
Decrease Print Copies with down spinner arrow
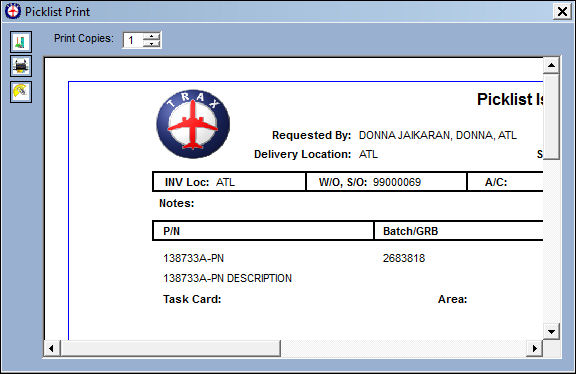152,44
